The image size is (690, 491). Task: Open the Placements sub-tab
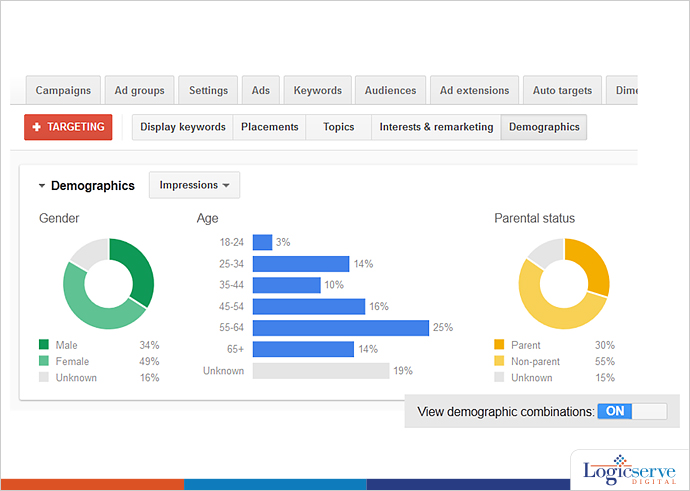click(x=270, y=127)
